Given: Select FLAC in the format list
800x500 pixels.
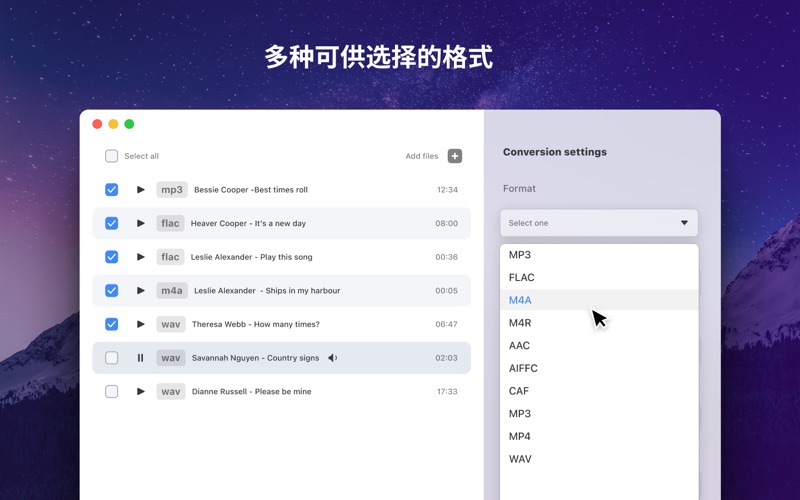Looking at the screenshot, I should [521, 277].
